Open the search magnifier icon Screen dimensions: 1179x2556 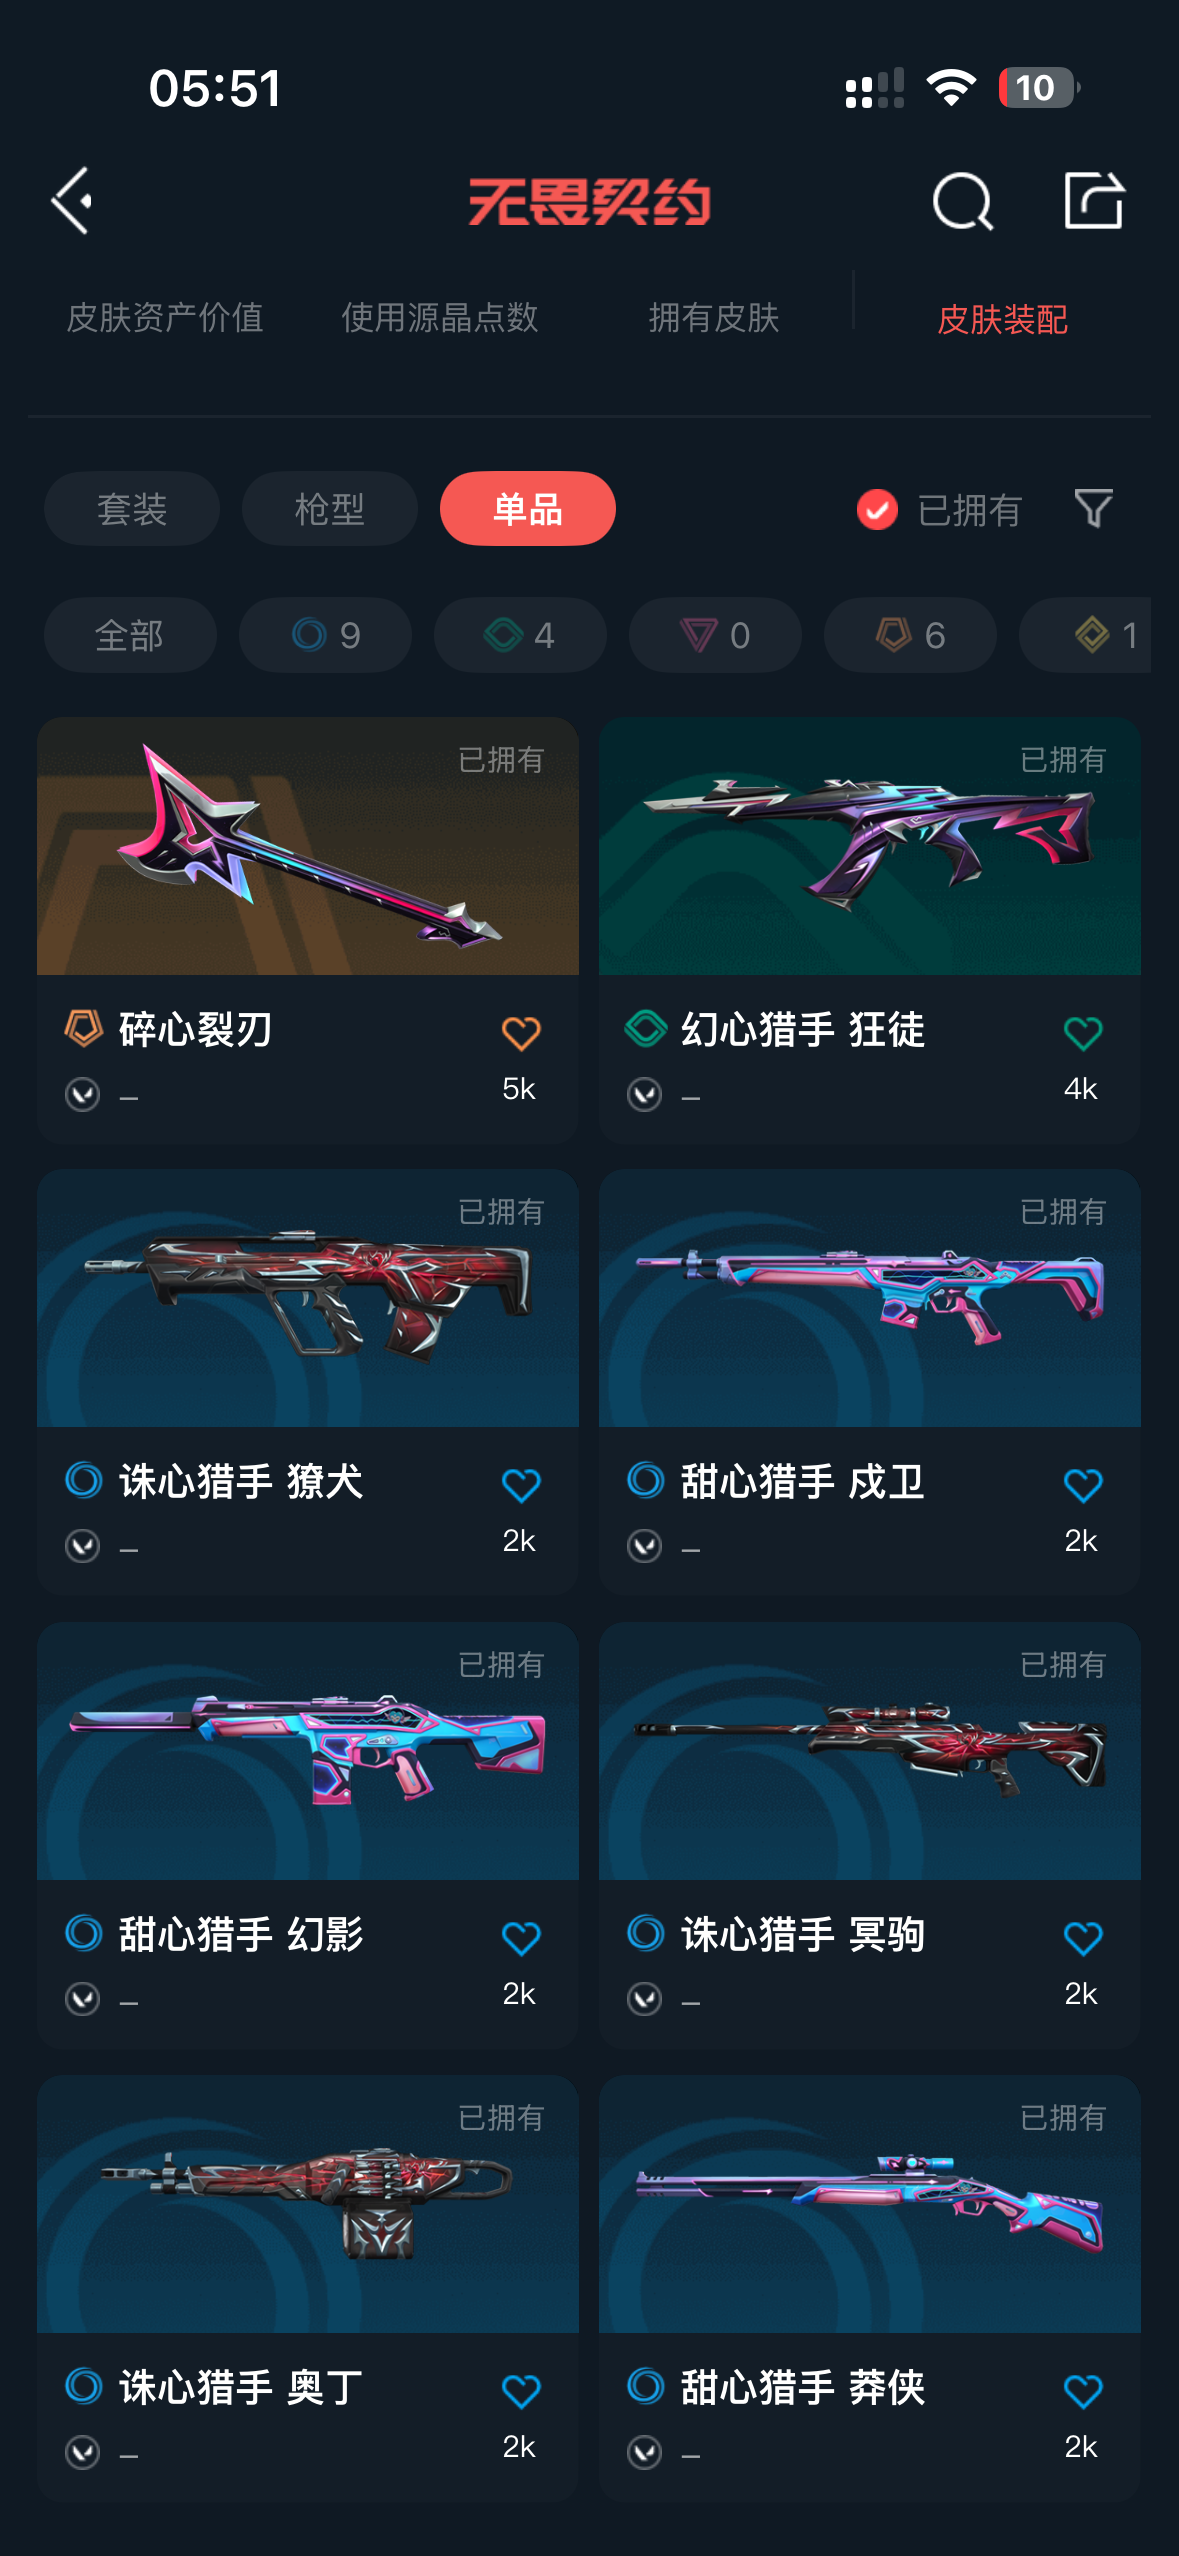pos(962,201)
